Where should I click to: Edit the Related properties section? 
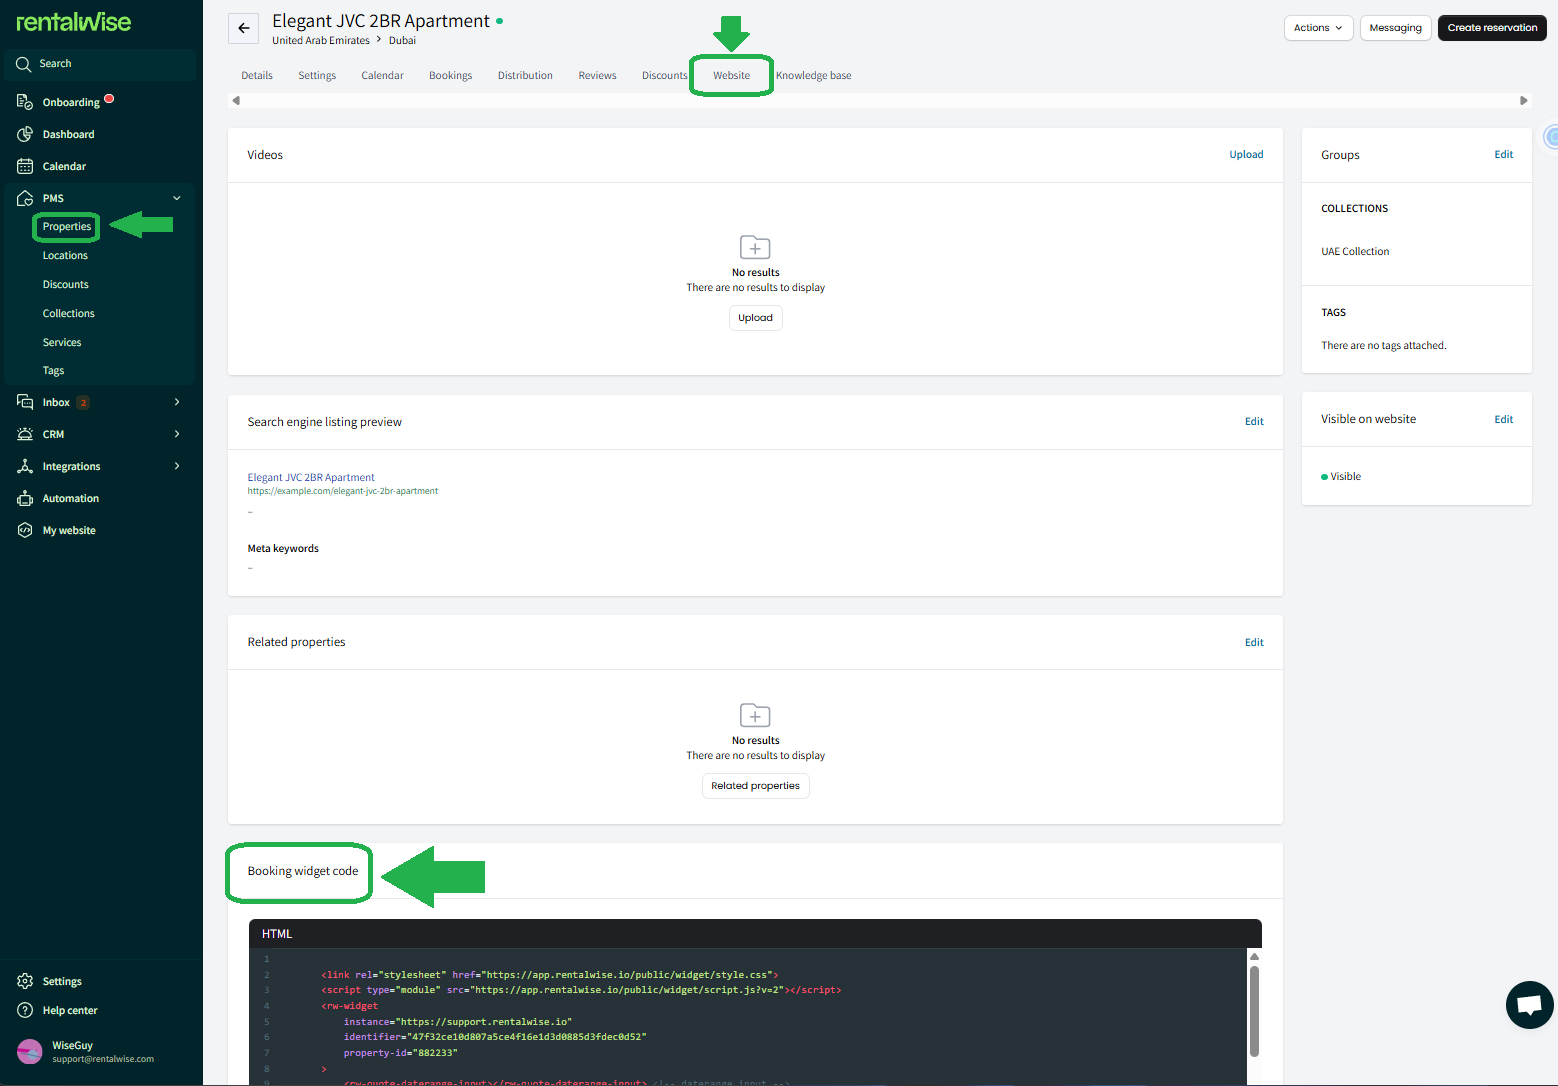(1254, 643)
